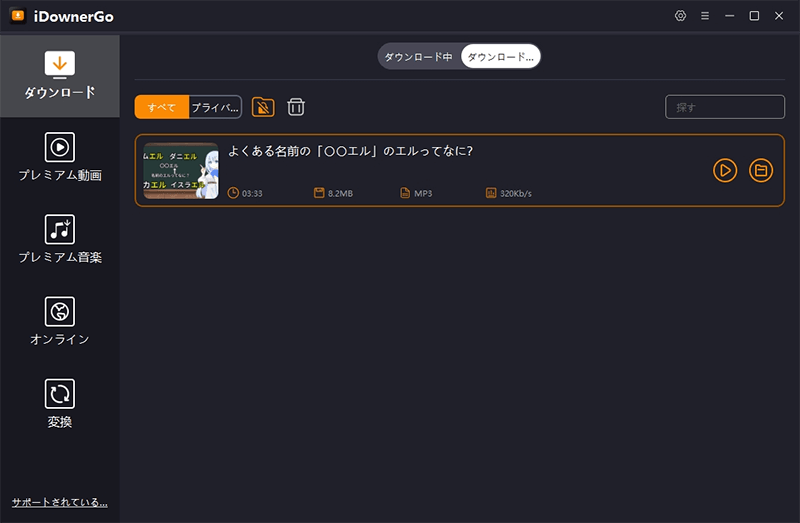Close the iDownerGo window

[x=779, y=16]
